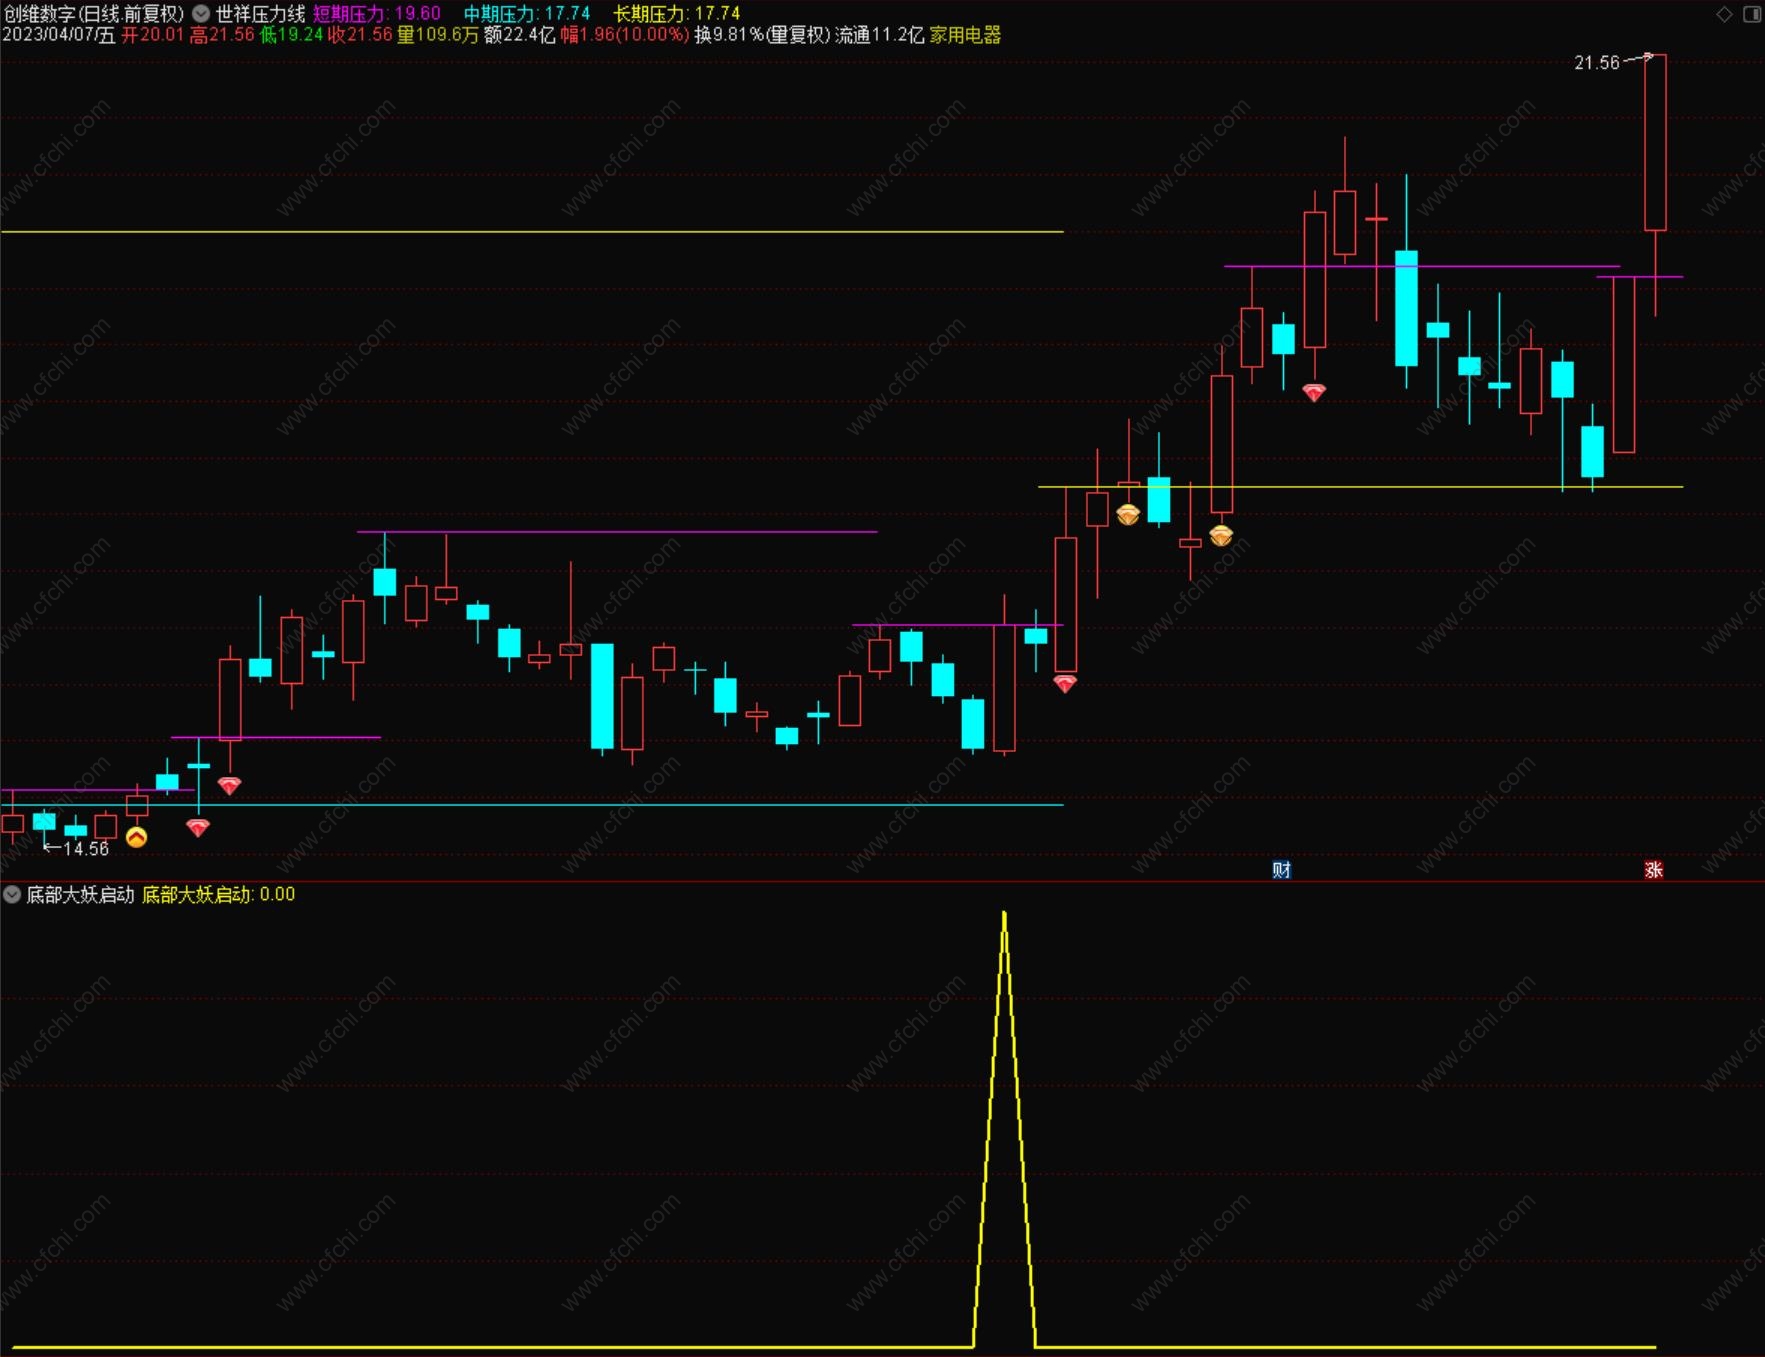This screenshot has width=1765, height=1357.
Task: Click the 14.56 low price label on chart
Action: pyautogui.click(x=86, y=849)
